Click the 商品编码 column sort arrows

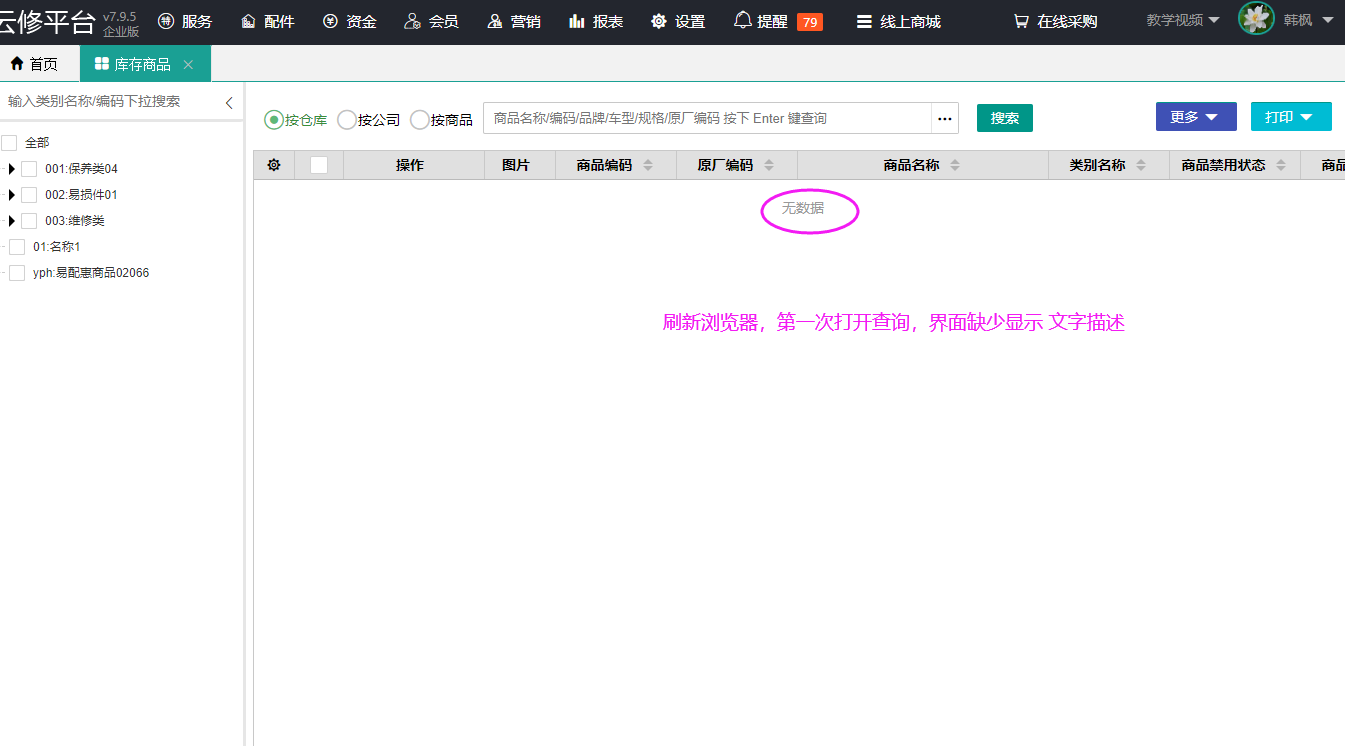click(648, 165)
